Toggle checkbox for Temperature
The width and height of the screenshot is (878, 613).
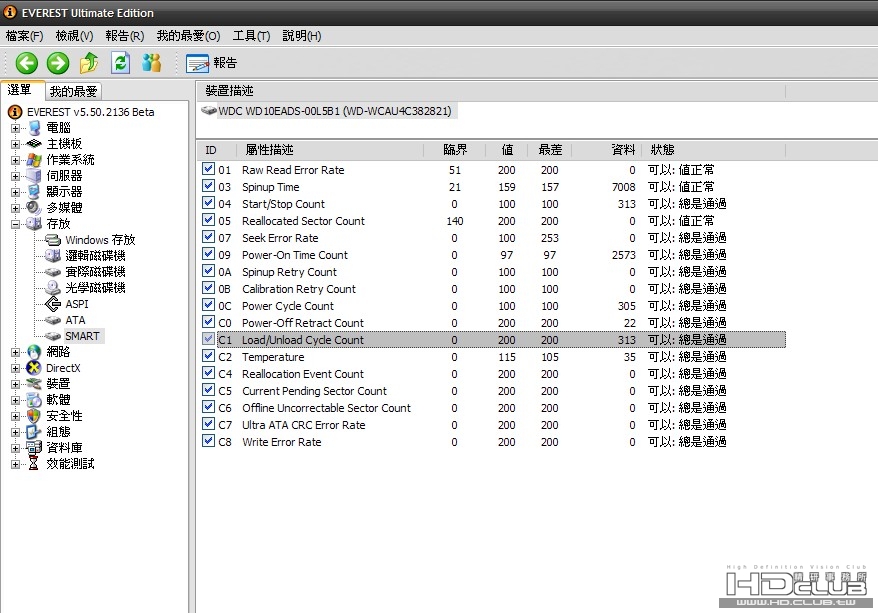pos(209,356)
